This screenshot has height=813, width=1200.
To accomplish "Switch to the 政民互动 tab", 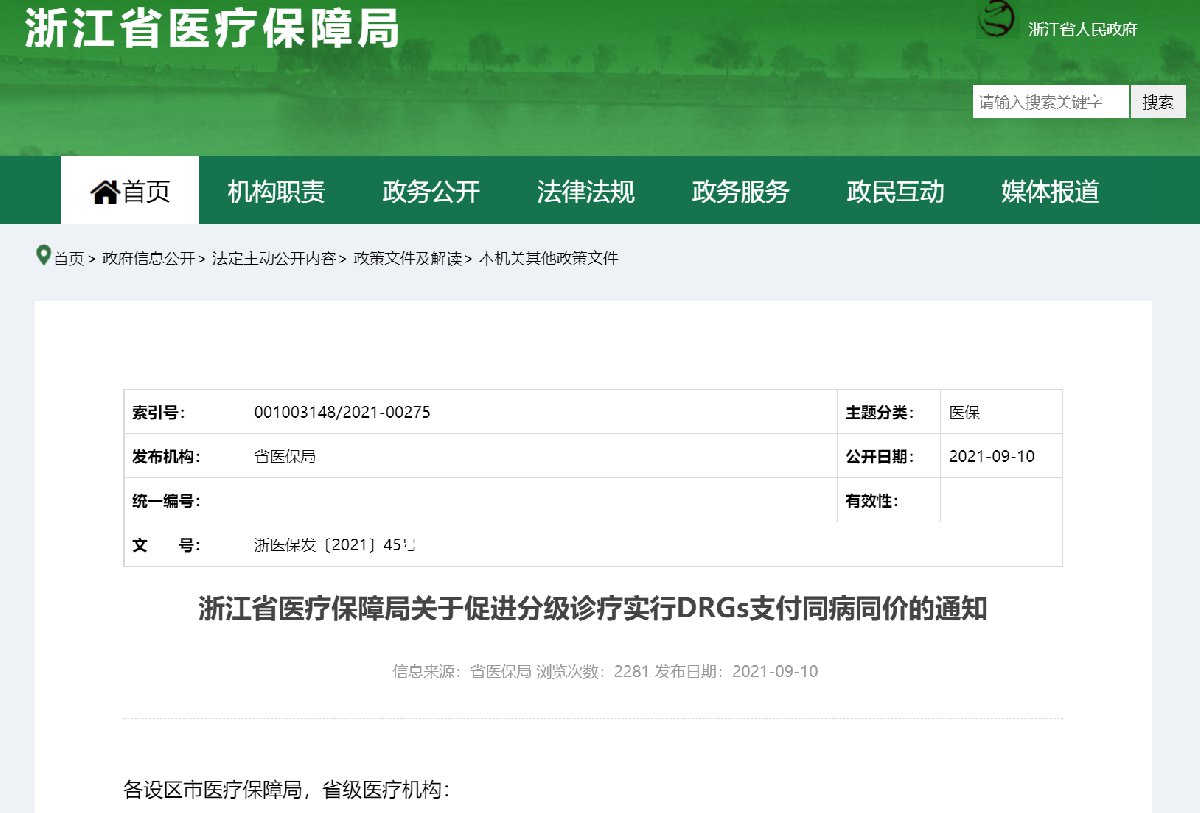I will coord(895,191).
